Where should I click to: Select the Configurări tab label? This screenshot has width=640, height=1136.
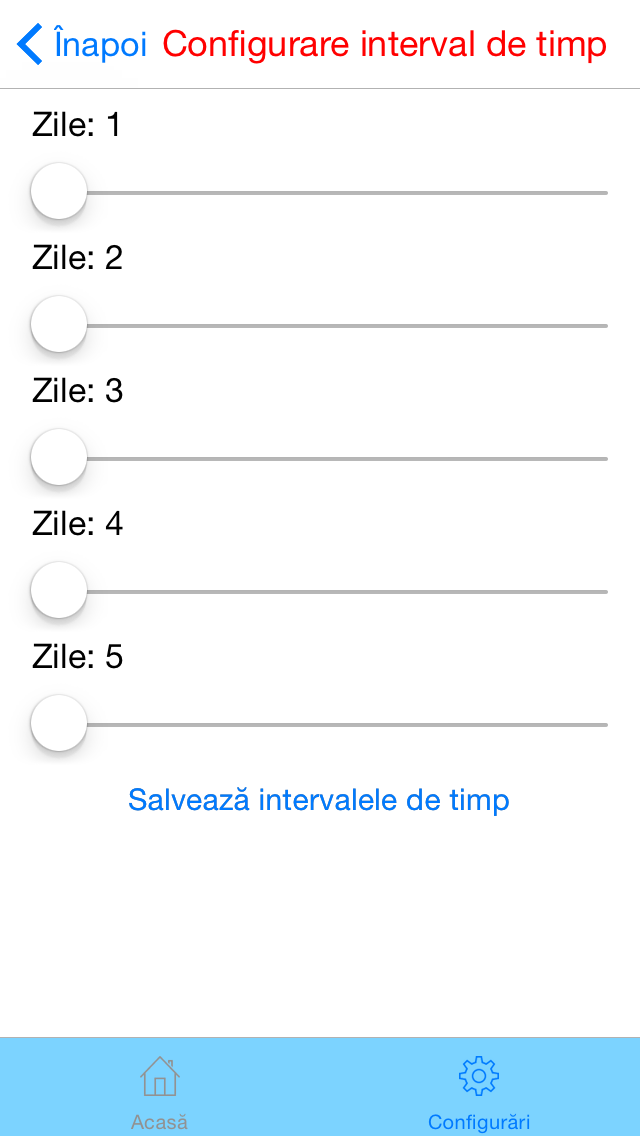pos(479,1122)
